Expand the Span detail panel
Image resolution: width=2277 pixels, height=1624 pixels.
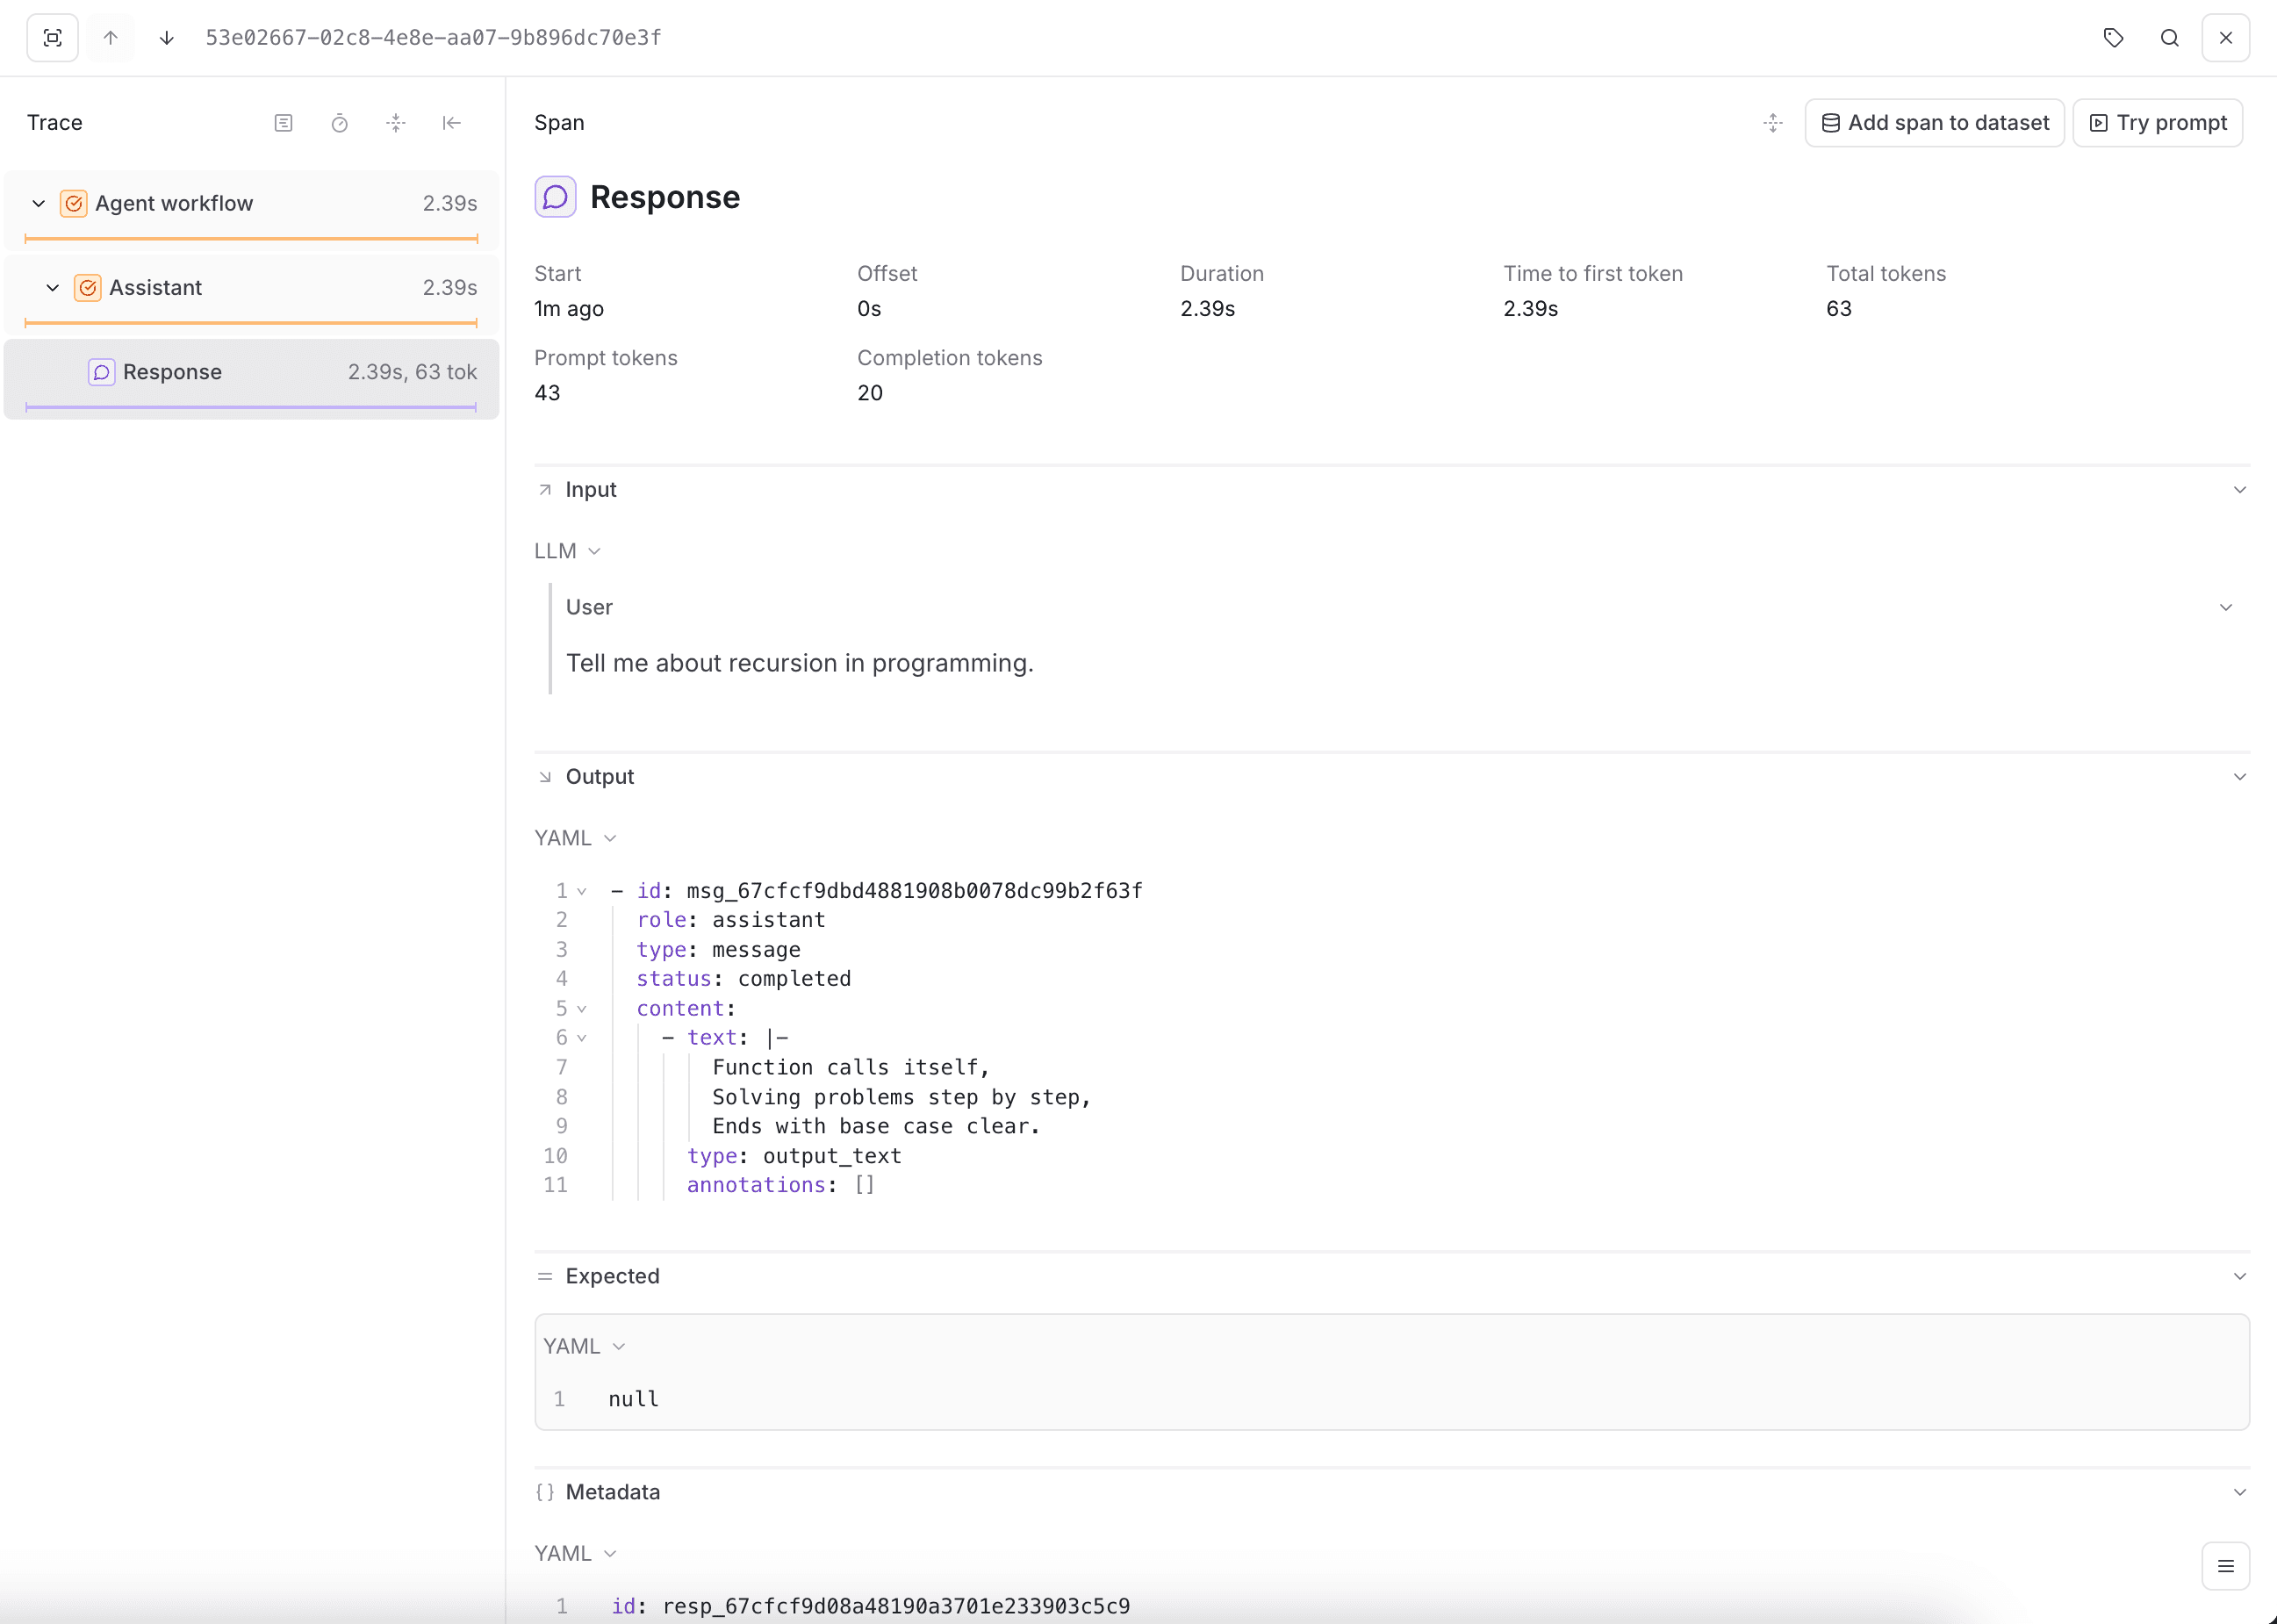[x=1771, y=122]
